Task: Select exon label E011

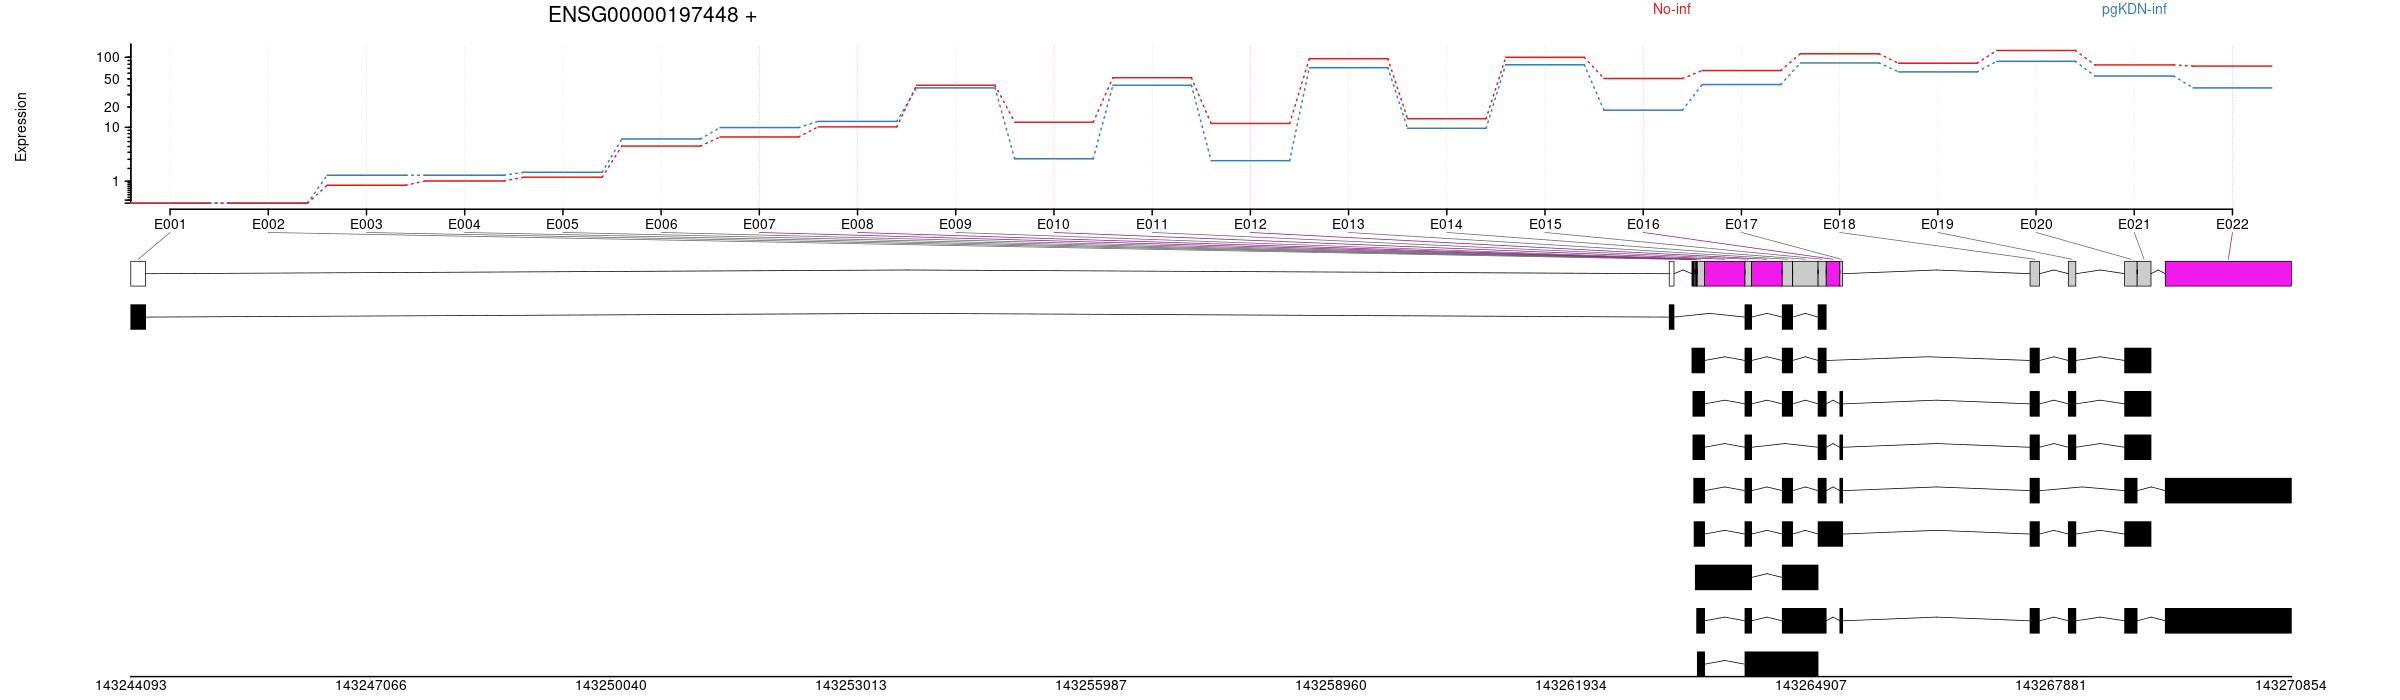Action: pyautogui.click(x=1152, y=224)
